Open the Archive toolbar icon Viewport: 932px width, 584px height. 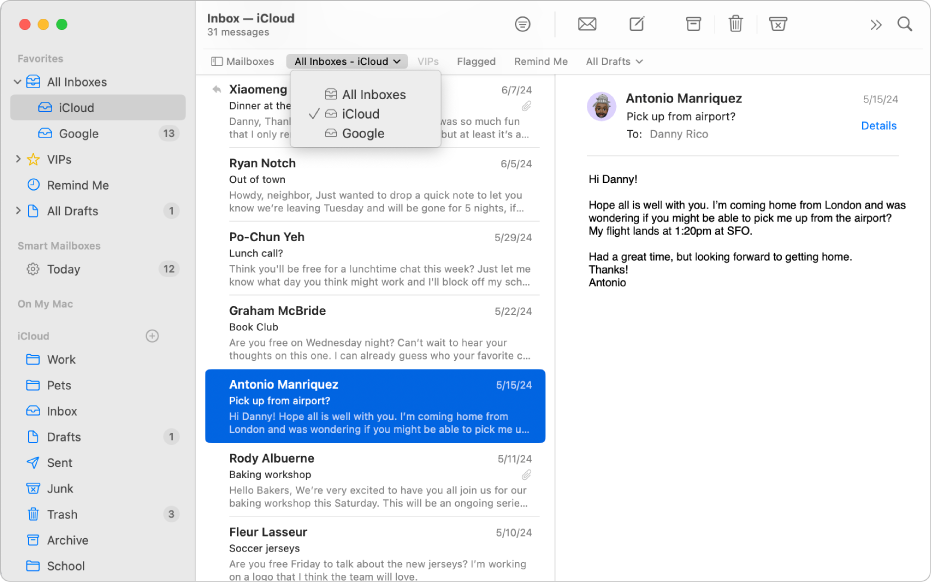point(693,23)
